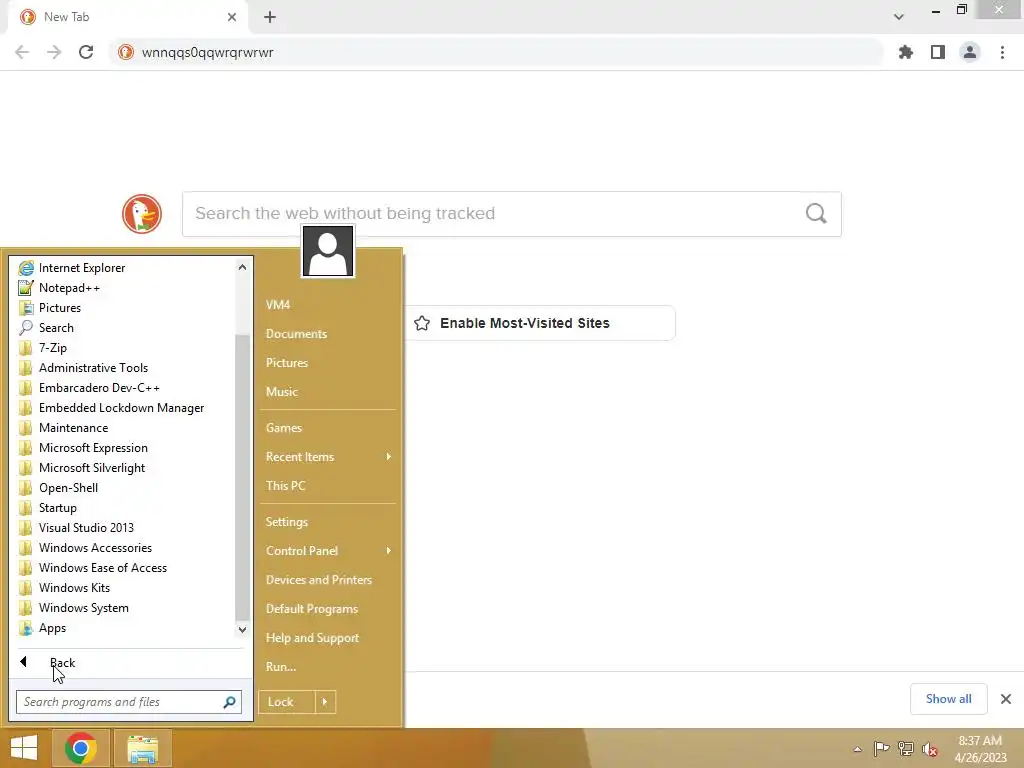Viewport: 1024px width, 768px height.
Task: Click the user account picture
Action: coord(328,251)
